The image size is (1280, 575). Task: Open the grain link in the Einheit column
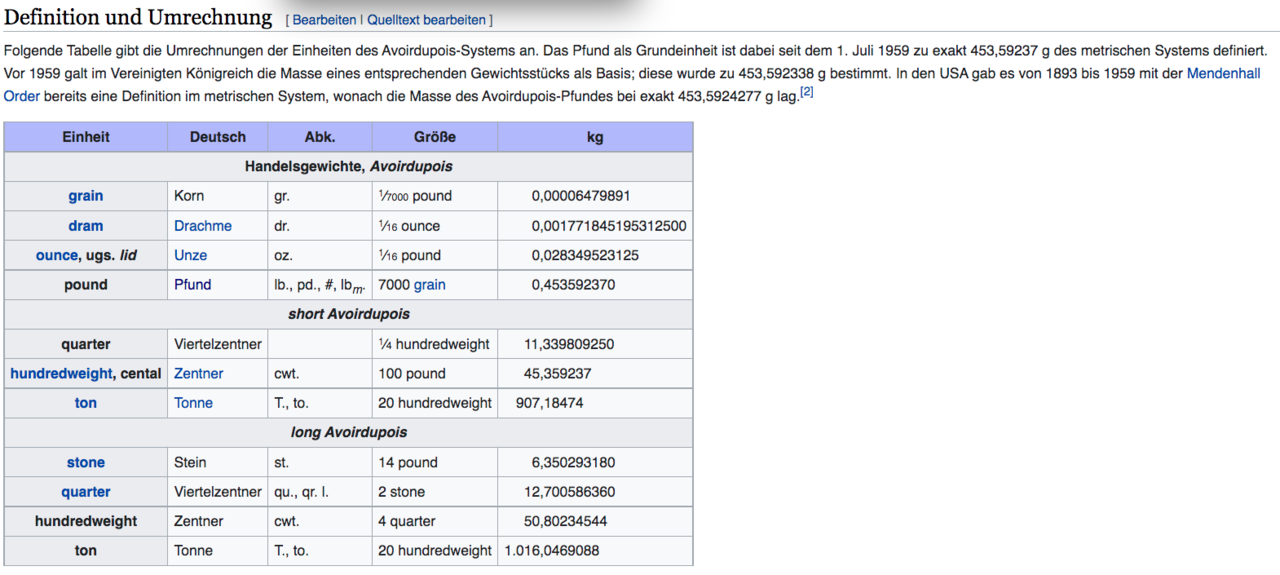pos(85,196)
